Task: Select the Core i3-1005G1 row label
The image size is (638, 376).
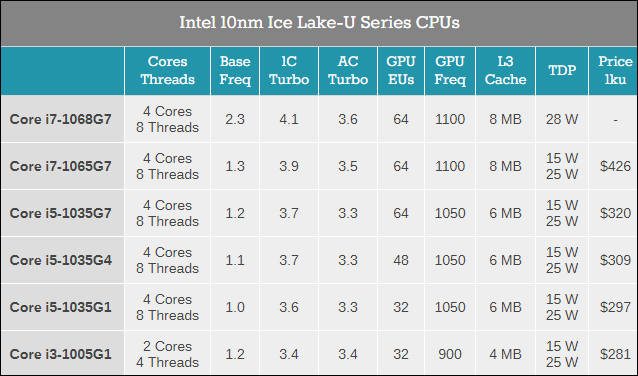Action: tap(61, 354)
